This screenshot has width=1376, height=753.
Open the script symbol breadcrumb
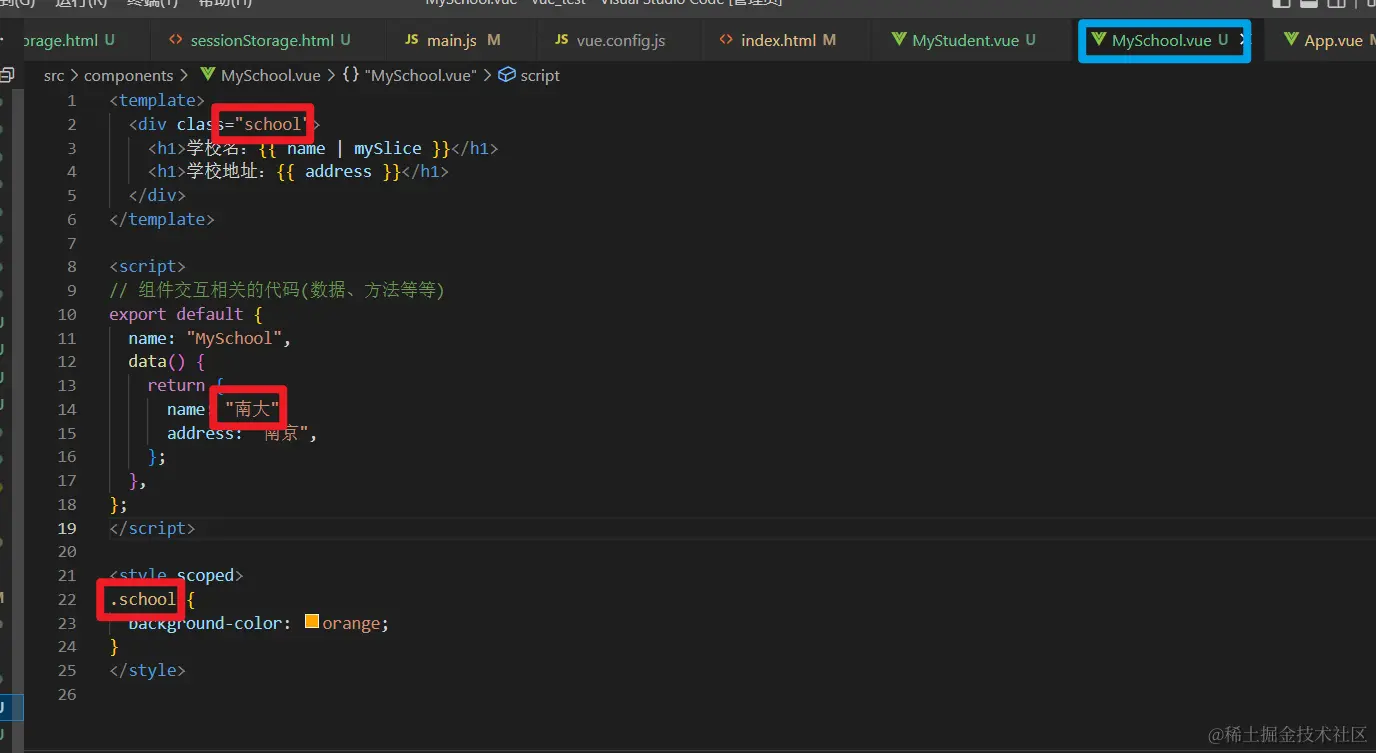pyautogui.click(x=529, y=75)
